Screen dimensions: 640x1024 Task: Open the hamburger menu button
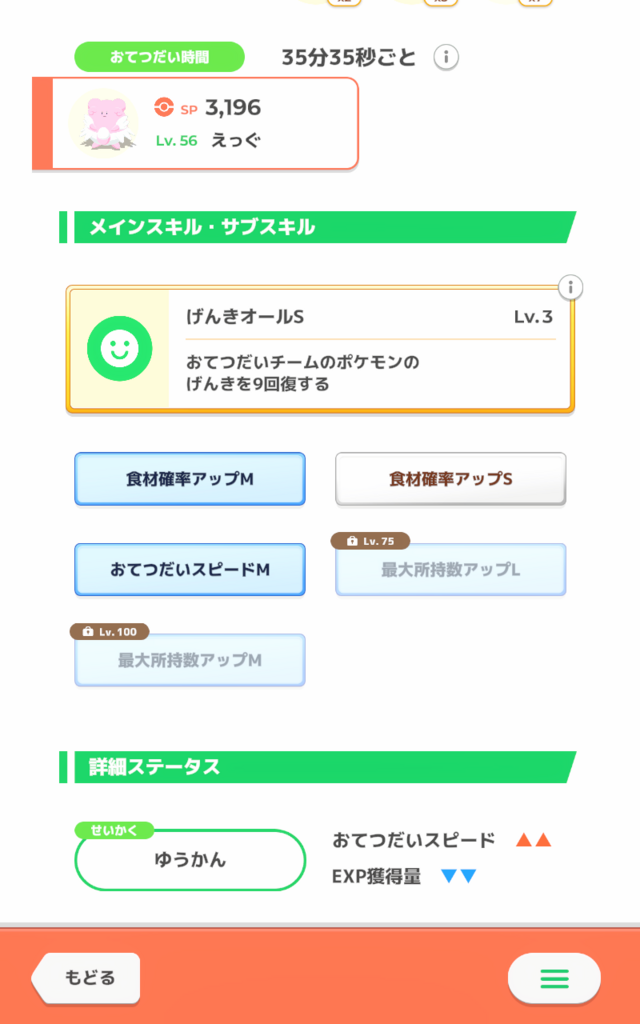554,978
